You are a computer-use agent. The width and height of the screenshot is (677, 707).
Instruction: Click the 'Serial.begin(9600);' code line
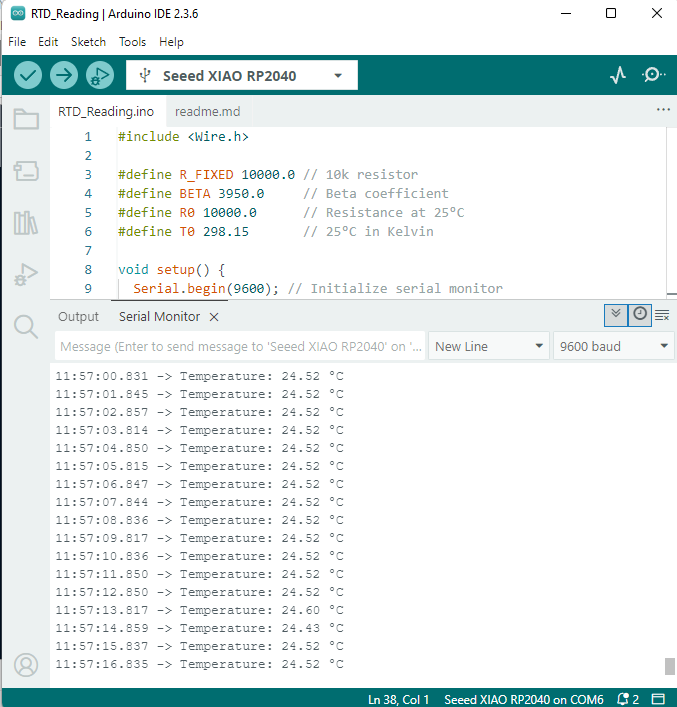point(206,289)
